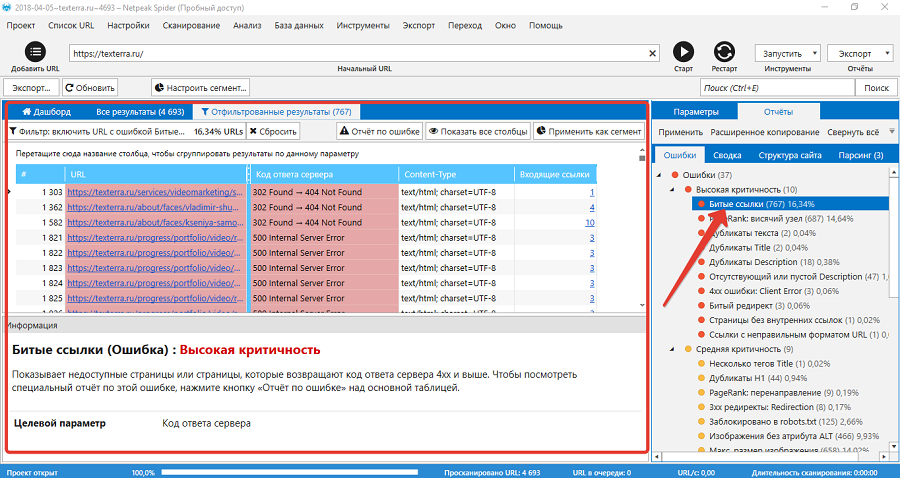Select Дубликаты Title (2) item
Screen dimensions: 900x478
(x=758, y=248)
